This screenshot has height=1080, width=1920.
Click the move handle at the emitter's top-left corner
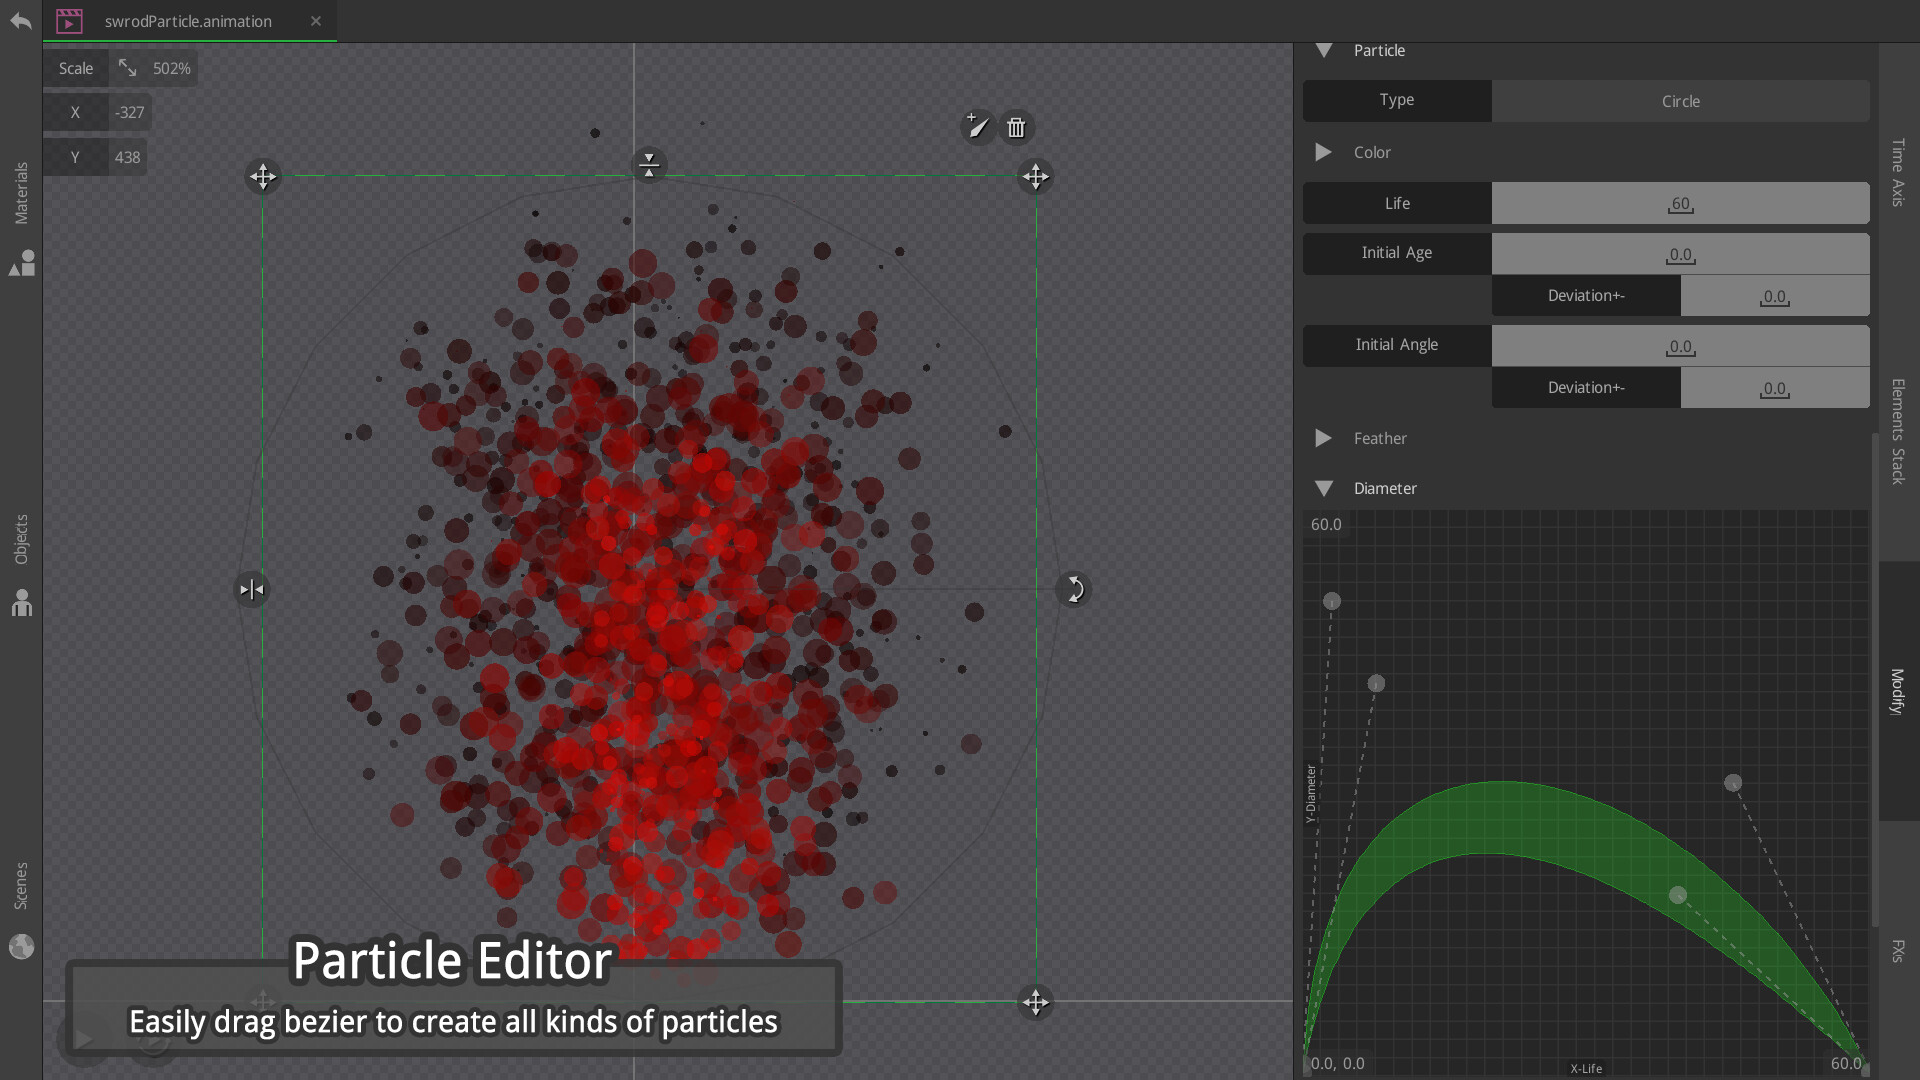tap(263, 176)
